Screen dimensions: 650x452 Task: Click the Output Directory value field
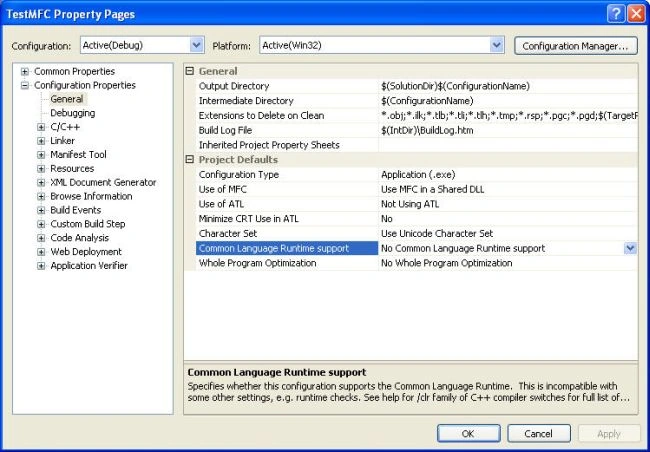click(508, 86)
